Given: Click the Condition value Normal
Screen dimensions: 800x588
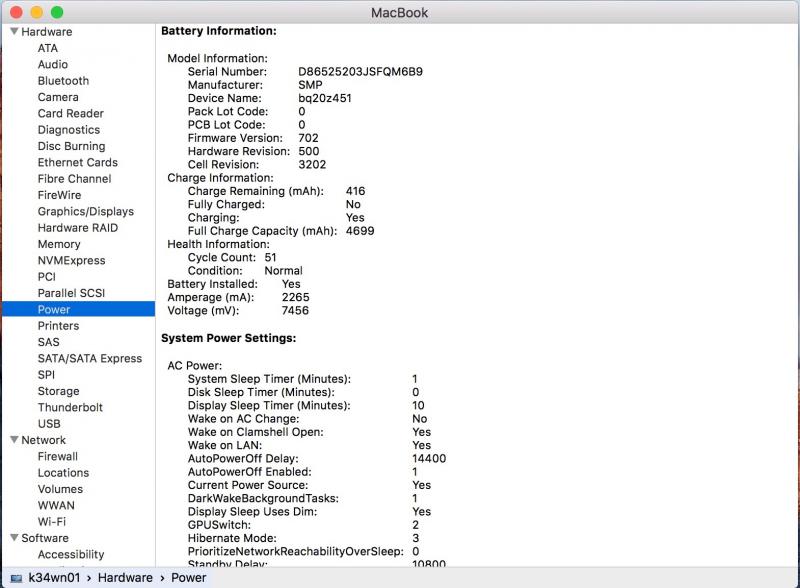Looking at the screenshot, I should 283,271.
